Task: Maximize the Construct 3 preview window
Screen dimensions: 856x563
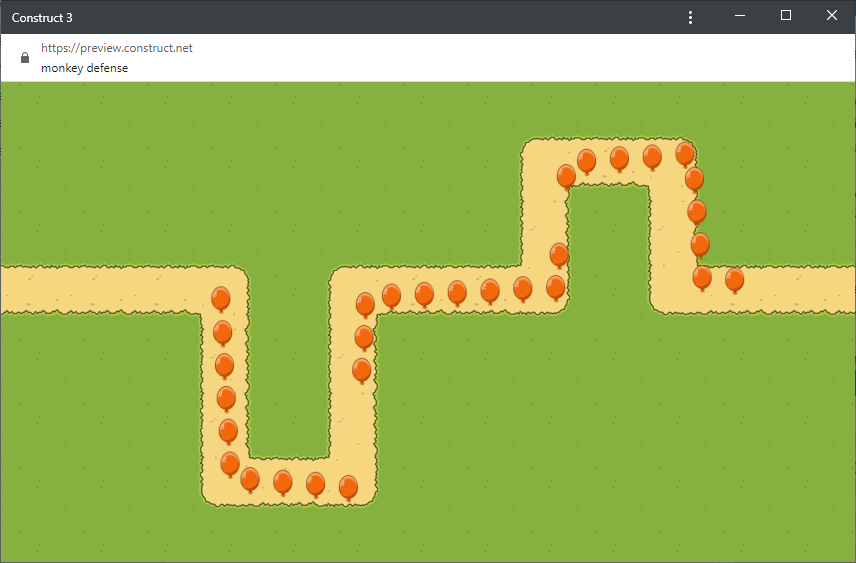Action: click(x=786, y=15)
